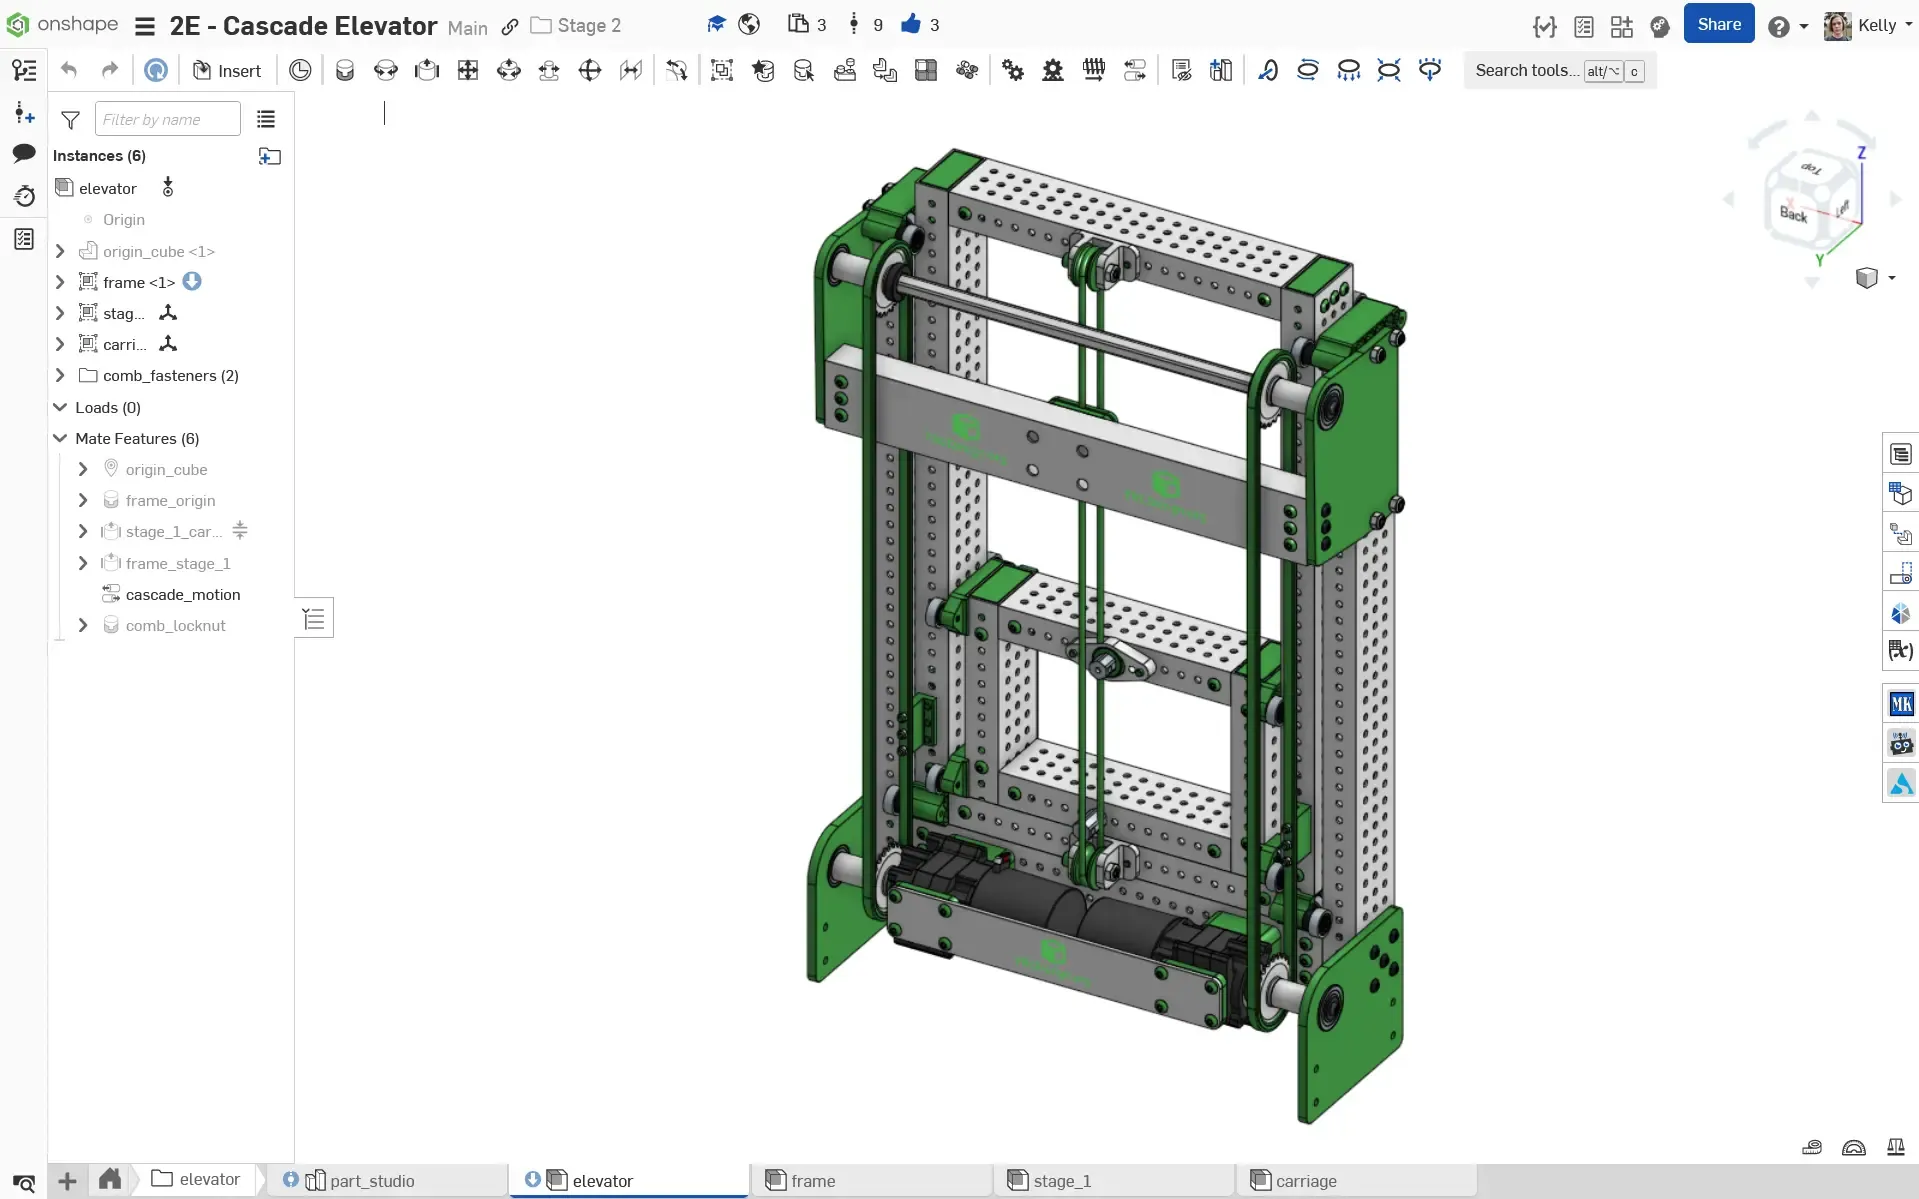Viewport: 1919px width, 1199px height.
Task: Switch to the stage_1 tab
Action: coord(1061,1181)
